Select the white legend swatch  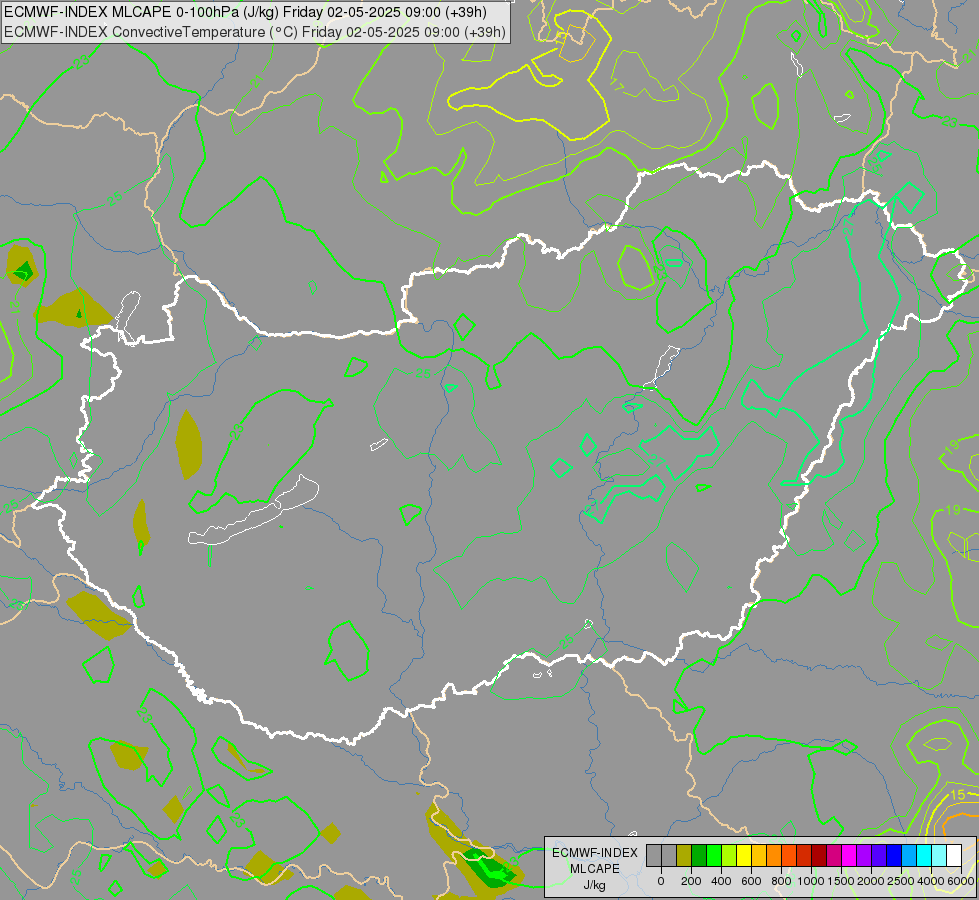(953, 855)
